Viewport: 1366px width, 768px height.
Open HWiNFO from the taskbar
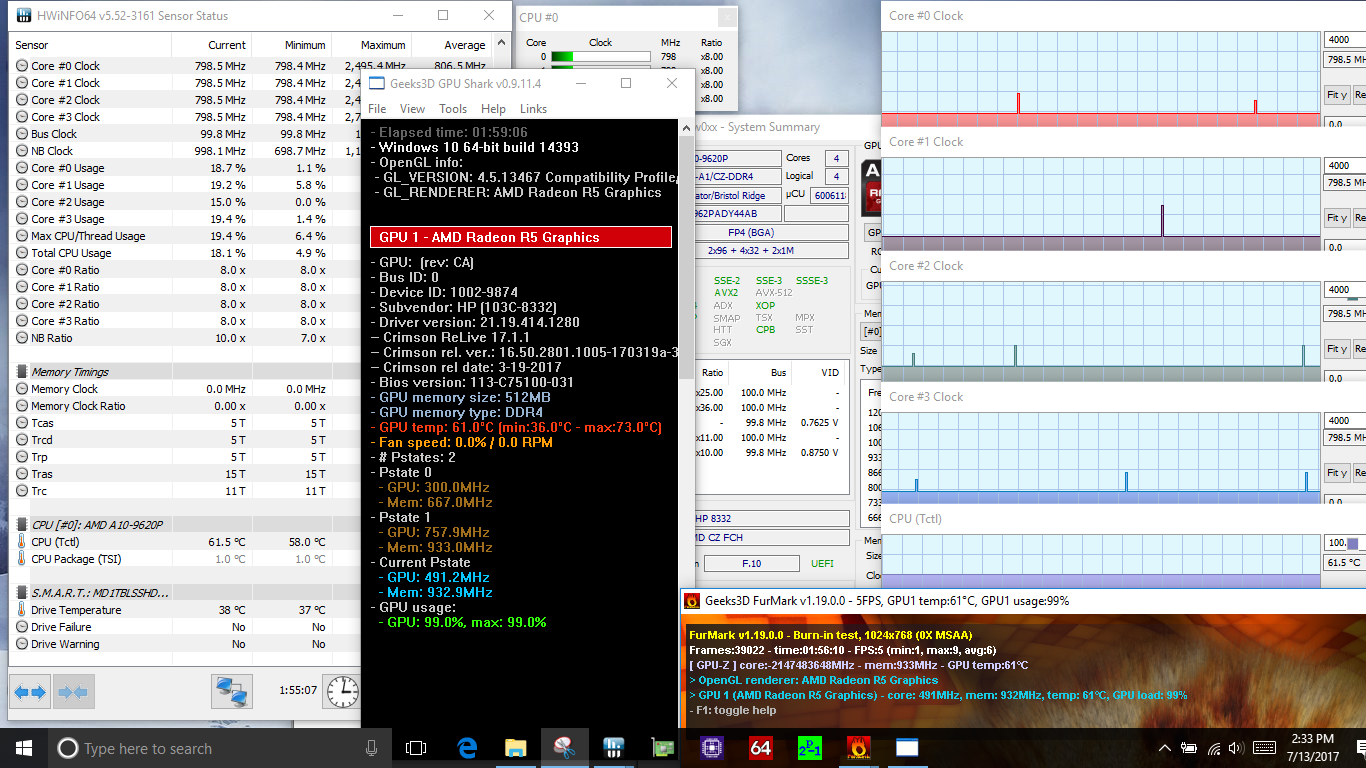[x=614, y=747]
